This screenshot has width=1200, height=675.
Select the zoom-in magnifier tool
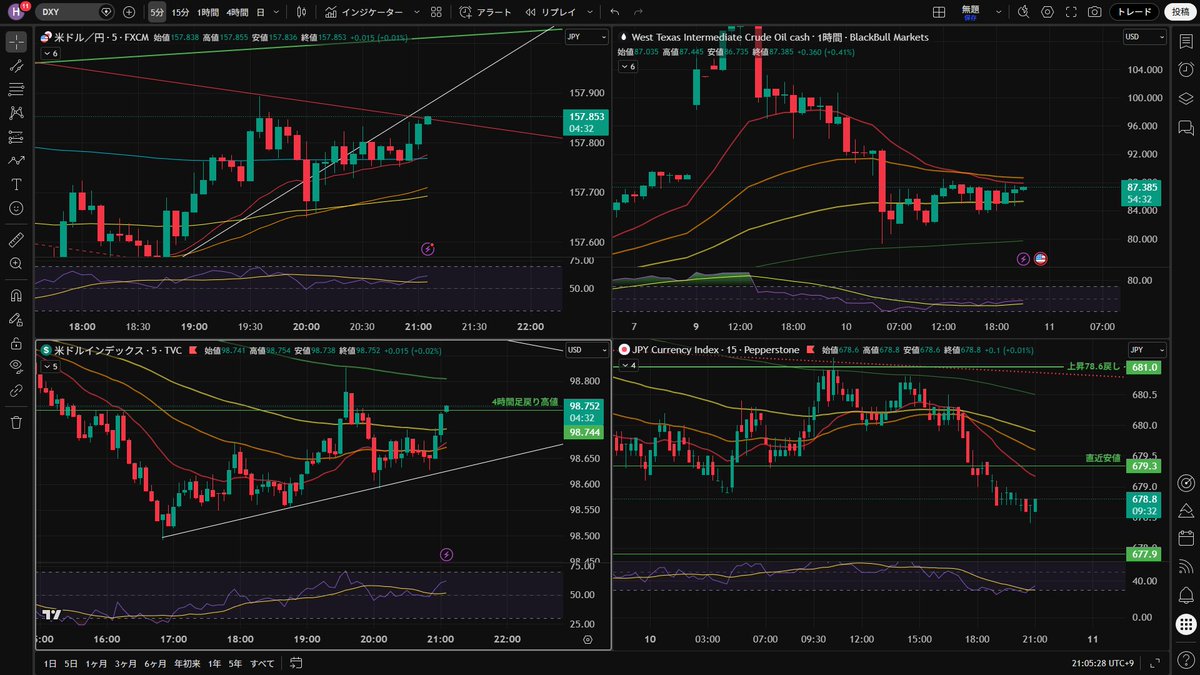point(16,264)
